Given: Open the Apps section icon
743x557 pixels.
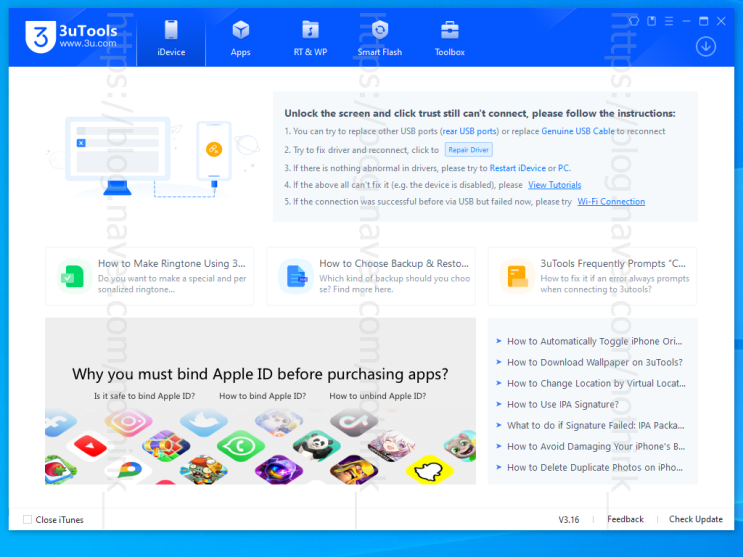Looking at the screenshot, I should click(240, 30).
